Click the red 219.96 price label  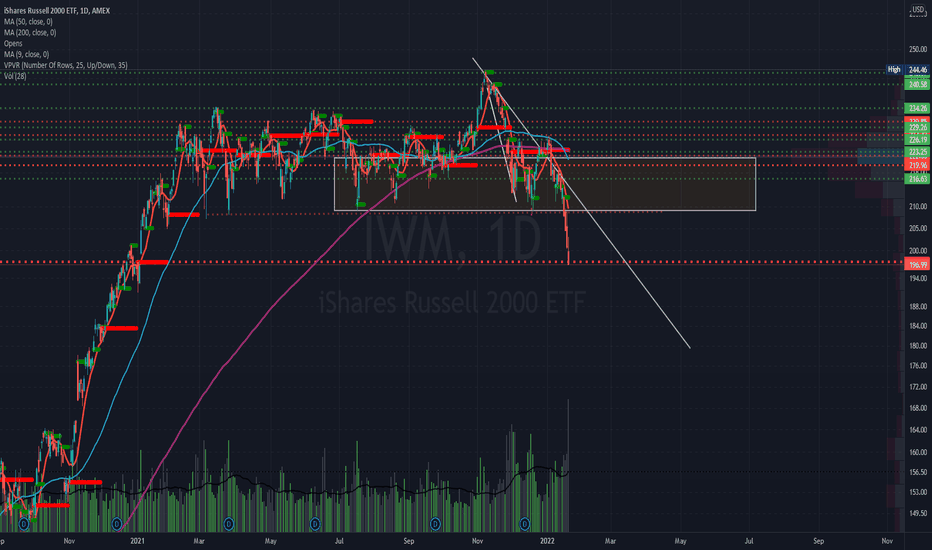tap(917, 165)
